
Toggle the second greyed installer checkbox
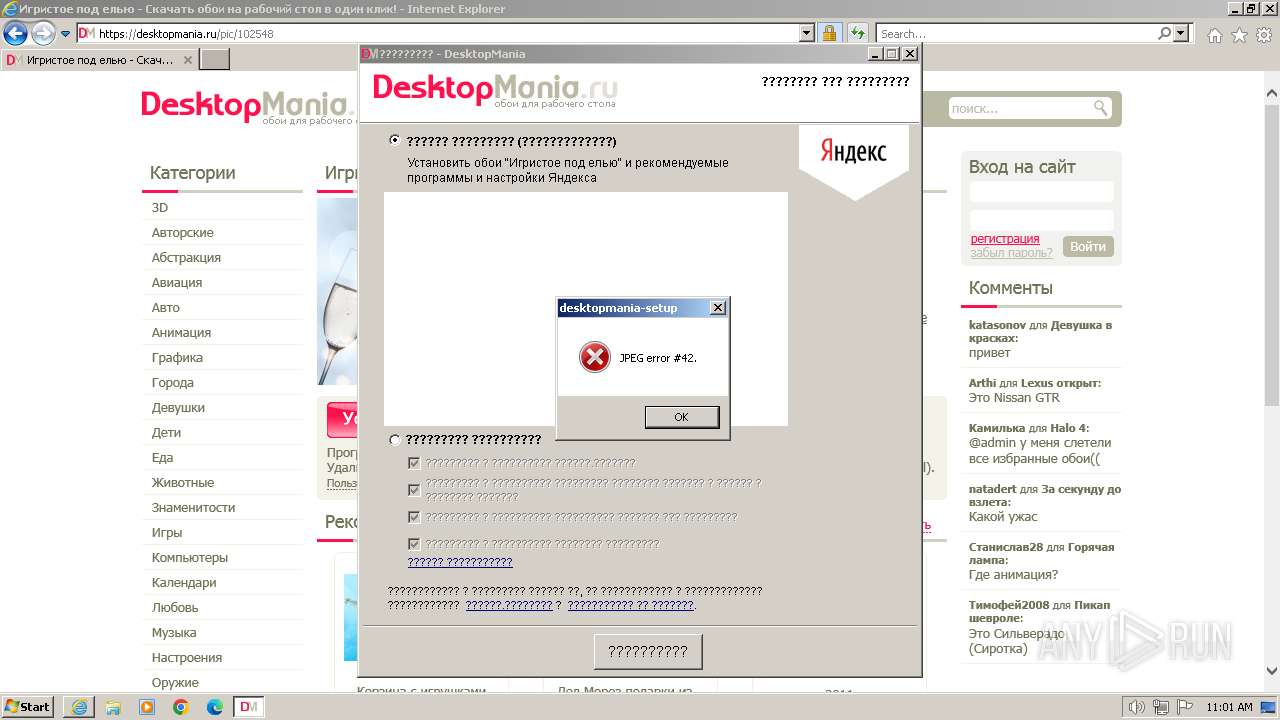(414, 490)
